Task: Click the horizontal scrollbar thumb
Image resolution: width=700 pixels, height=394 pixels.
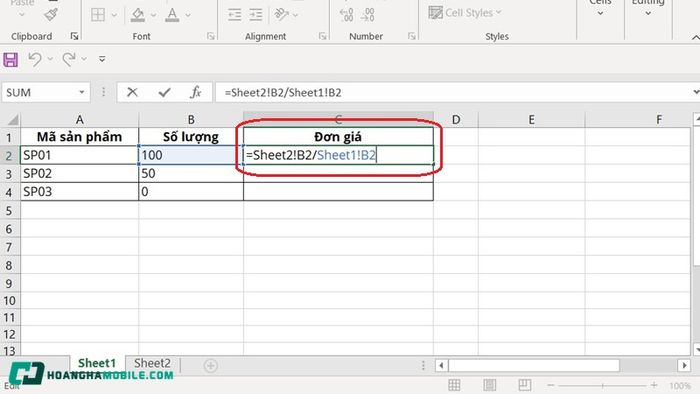Action: click(534, 366)
